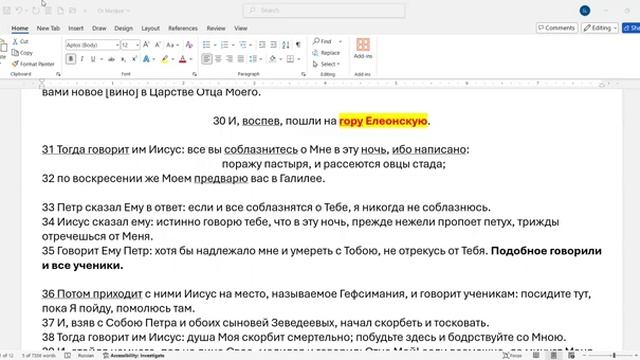The image size is (640, 360).
Task: Open Find from the Editing group
Action: (x=322, y=41)
